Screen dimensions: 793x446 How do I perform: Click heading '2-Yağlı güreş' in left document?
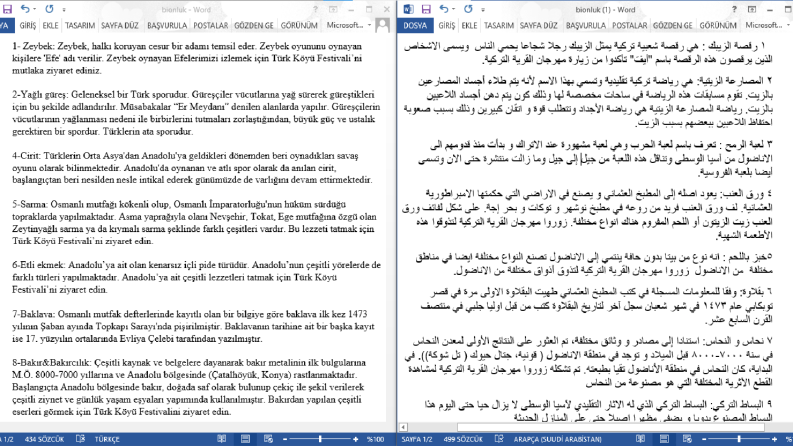pos(39,95)
